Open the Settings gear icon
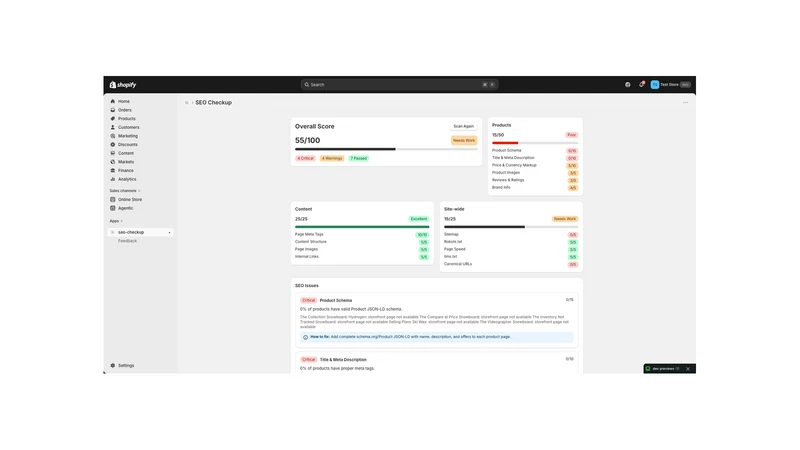The width and height of the screenshot is (800, 450). [x=113, y=366]
